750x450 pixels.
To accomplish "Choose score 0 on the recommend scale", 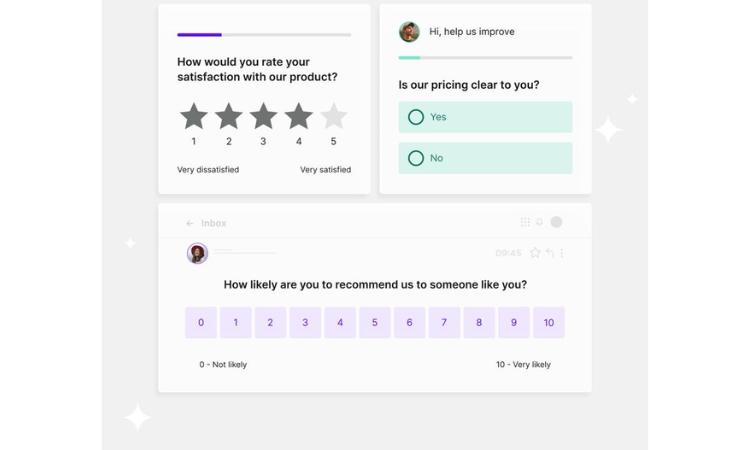I will pos(201,322).
